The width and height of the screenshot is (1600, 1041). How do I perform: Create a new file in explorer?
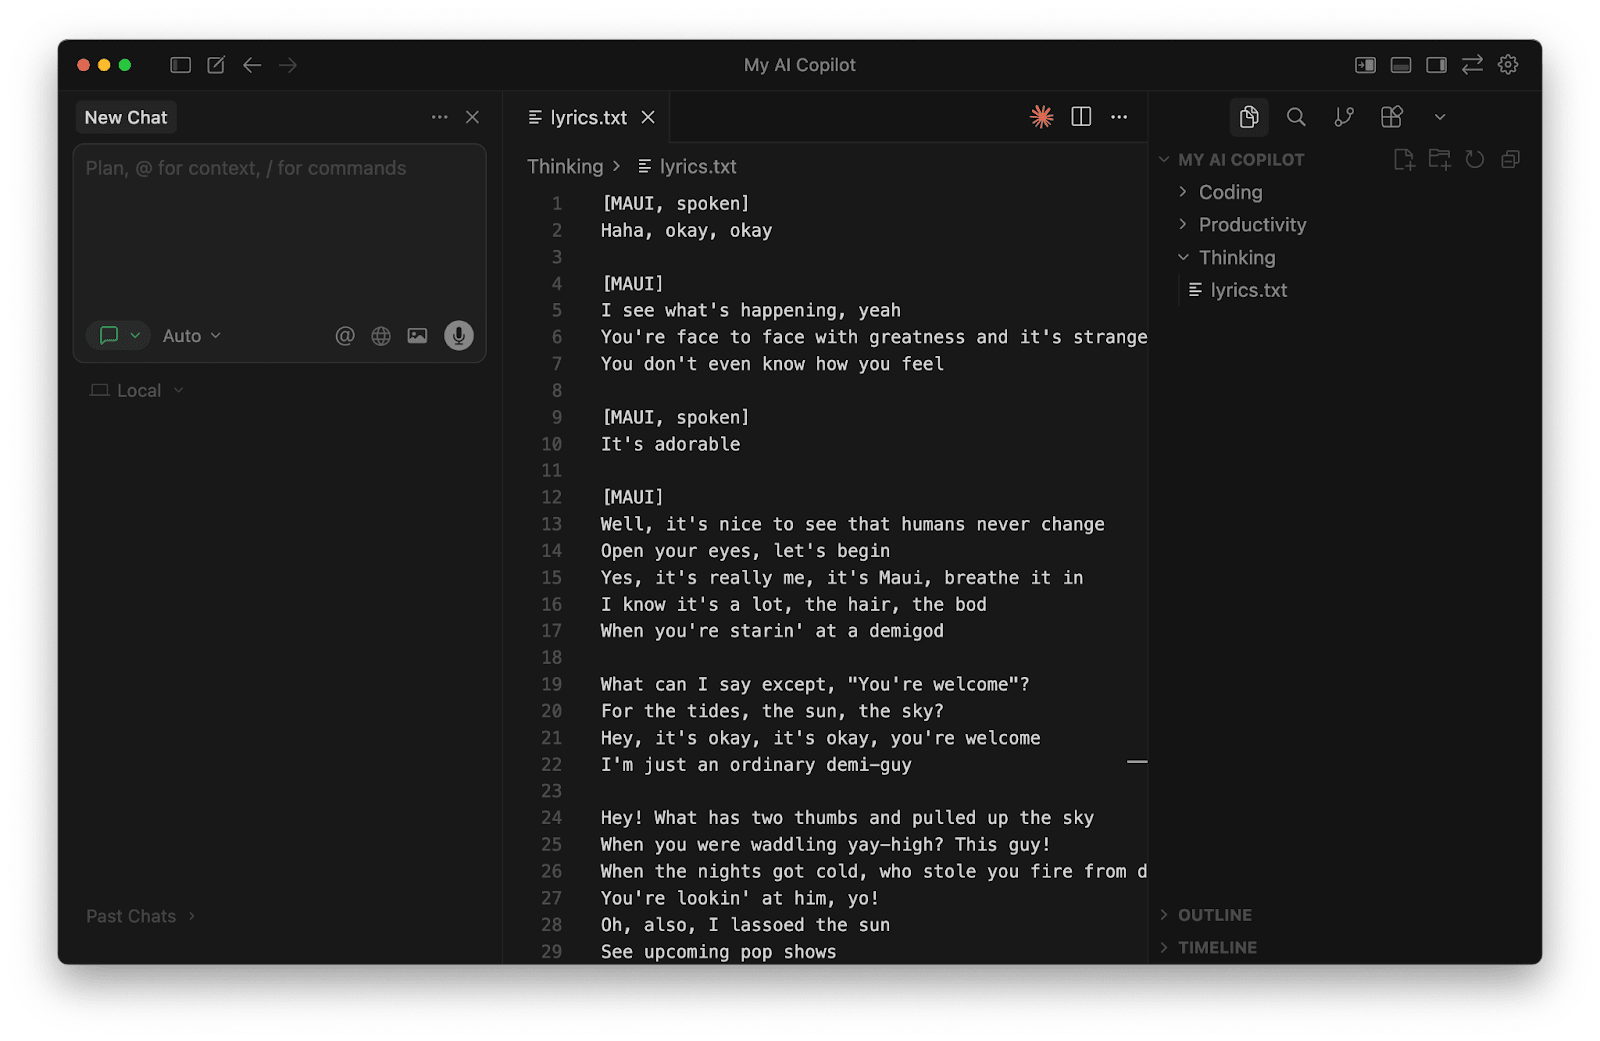1404,160
